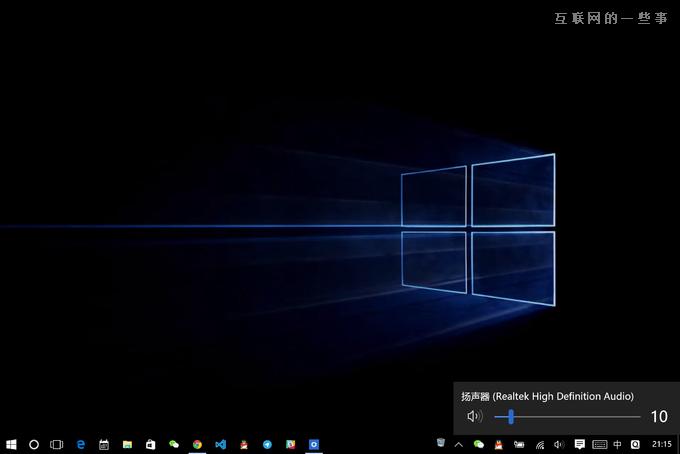Click the blue volume slider thumb
This screenshot has width=680, height=454.
[511, 417]
